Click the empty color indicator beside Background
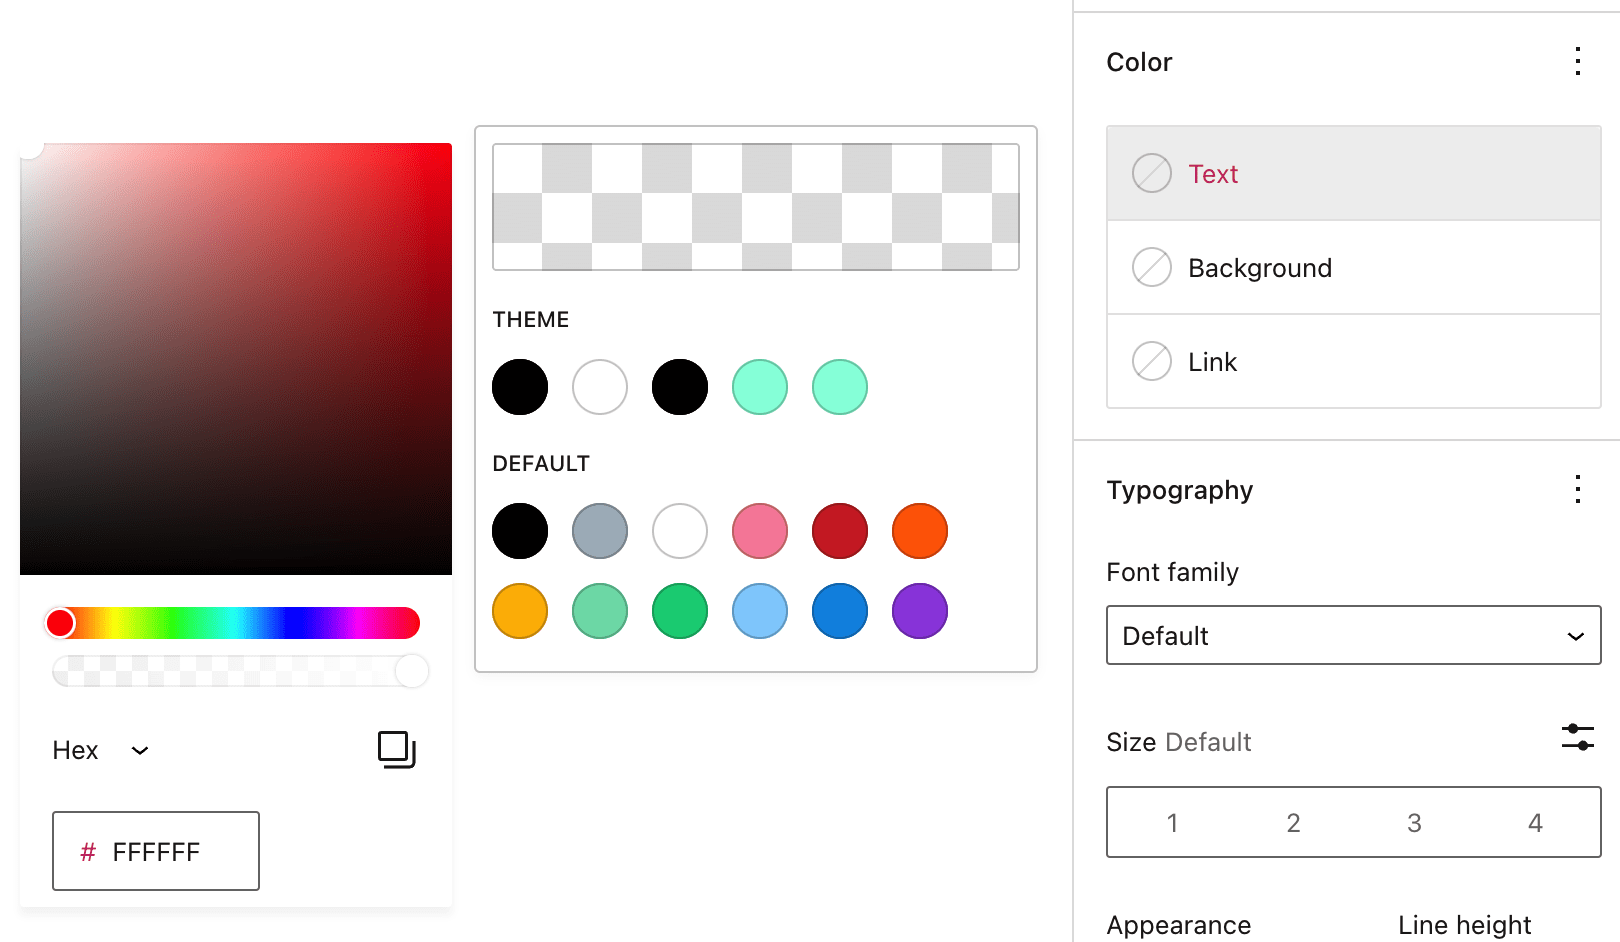The height and width of the screenshot is (942, 1620). [x=1151, y=268]
